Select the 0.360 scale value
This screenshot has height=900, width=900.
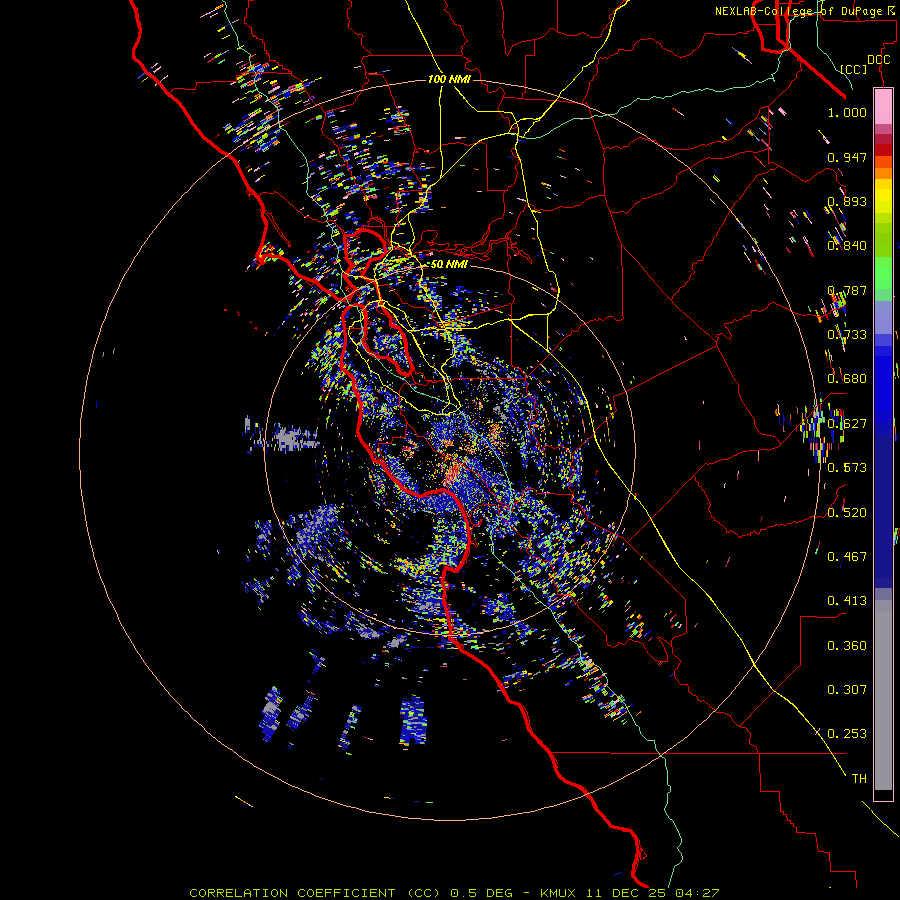pyautogui.click(x=847, y=645)
